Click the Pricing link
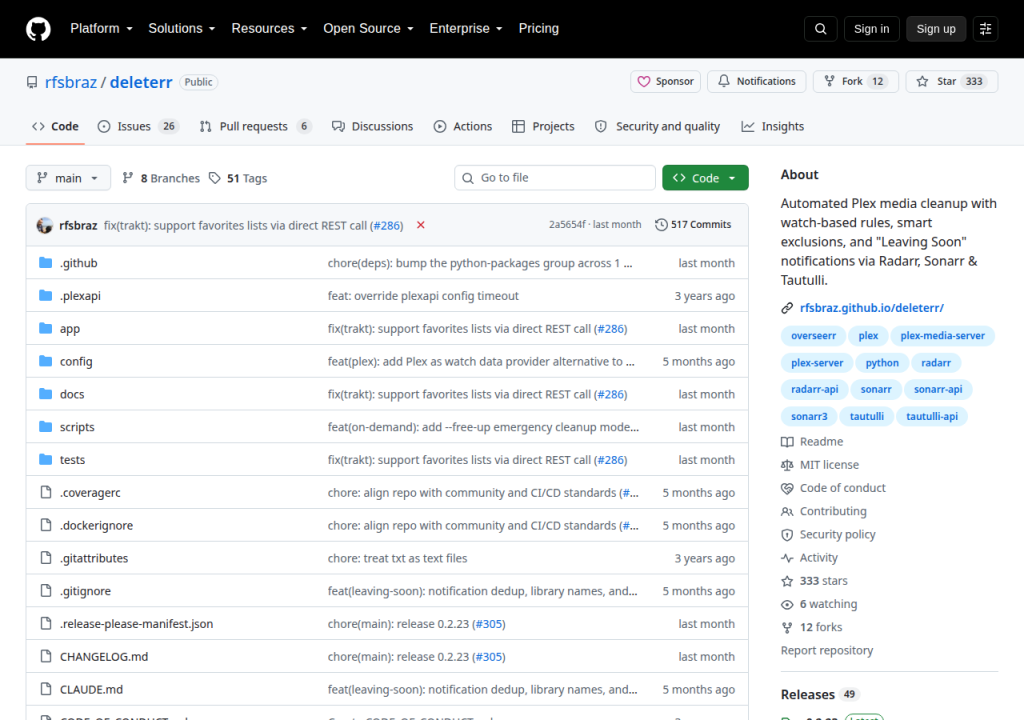The height and width of the screenshot is (720, 1024). [539, 29]
